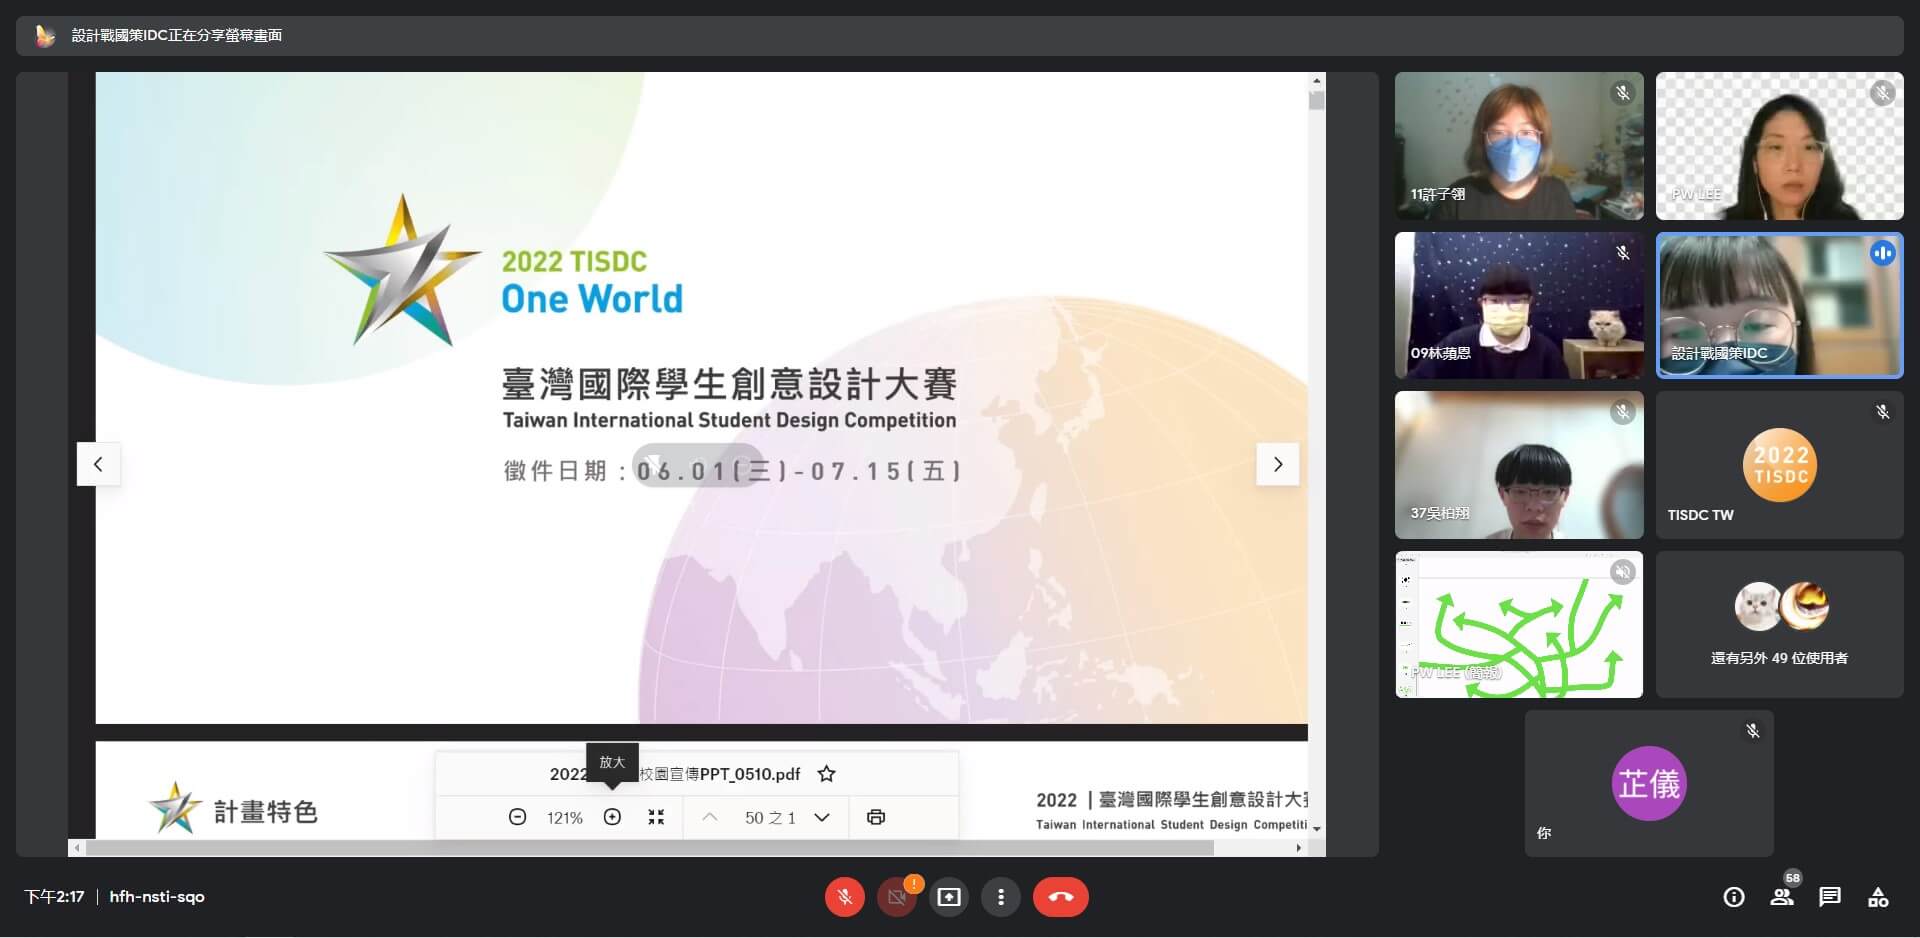Advance to the next slide with right arrow
Screen dimensions: 1920x938
(x=1277, y=464)
